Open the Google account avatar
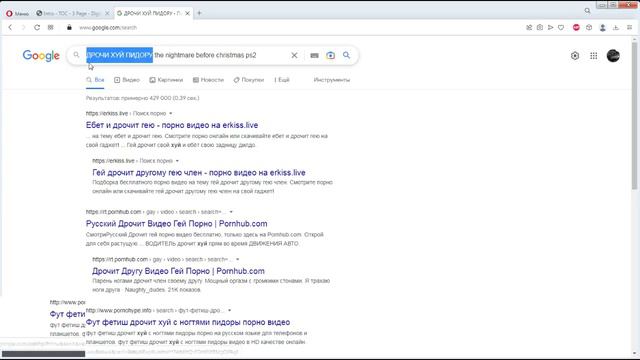This screenshot has width=640, height=360. [613, 56]
